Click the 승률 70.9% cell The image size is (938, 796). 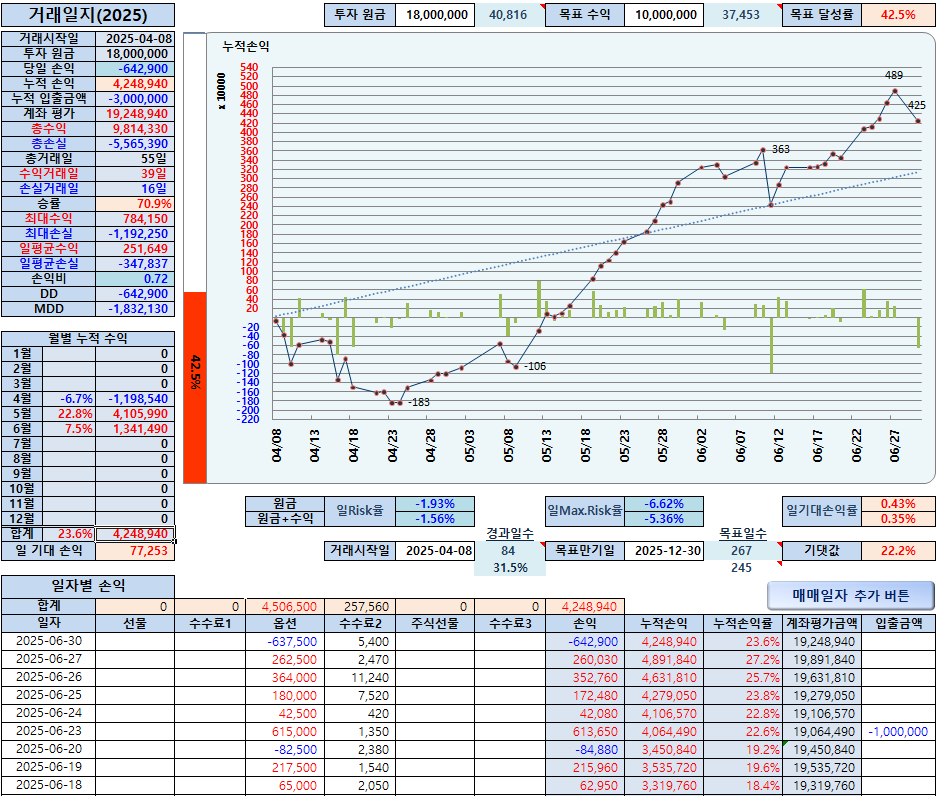[135, 203]
